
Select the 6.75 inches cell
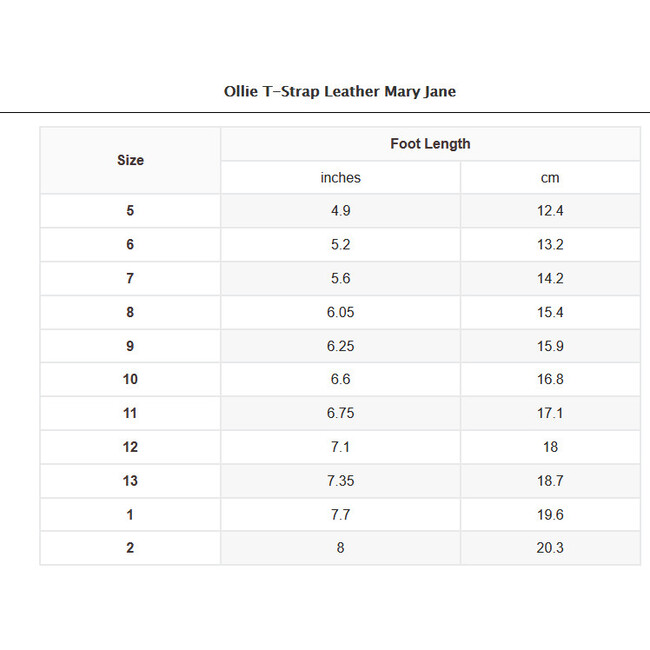coord(340,413)
